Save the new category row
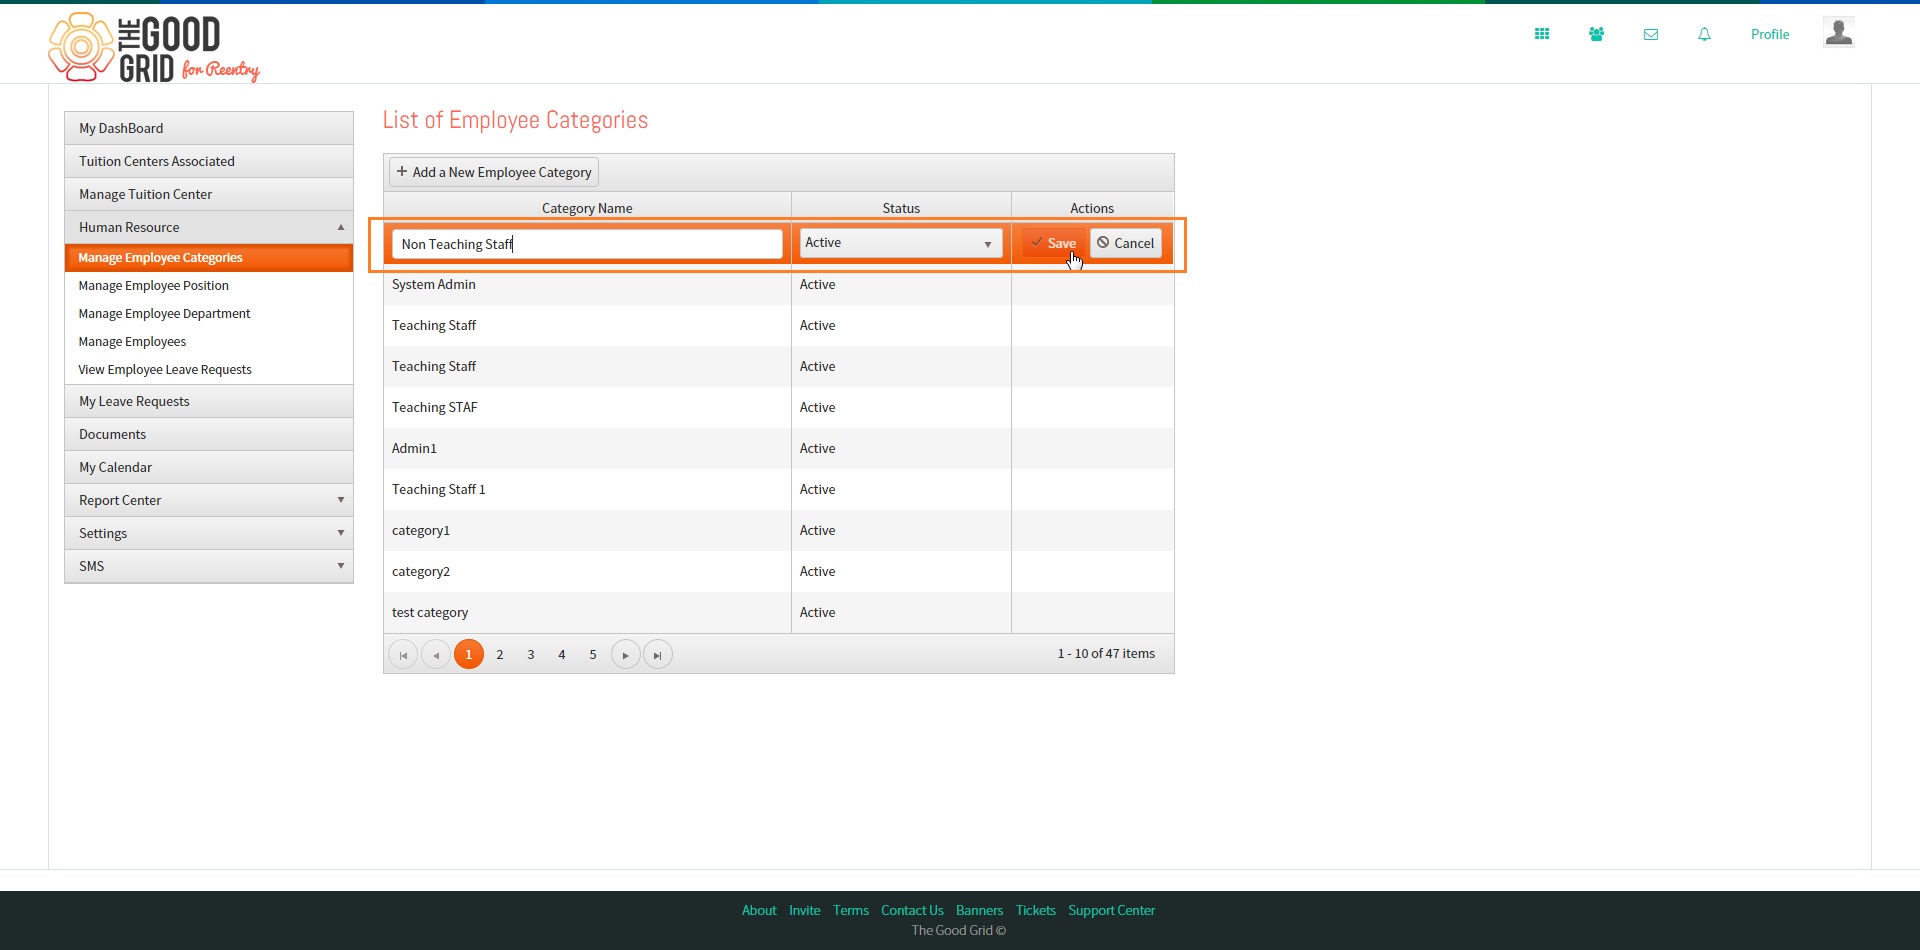The height and width of the screenshot is (950, 1920). pos(1053,243)
